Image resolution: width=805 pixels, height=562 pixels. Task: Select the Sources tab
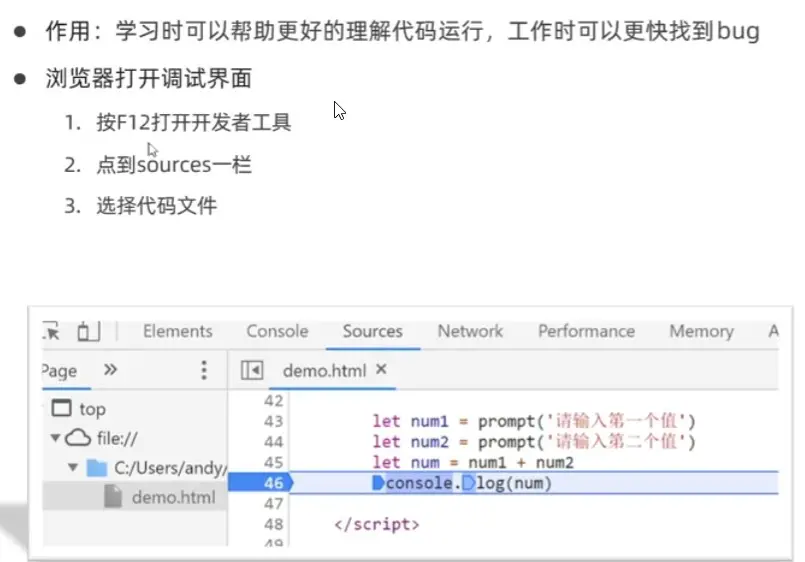pyautogui.click(x=373, y=331)
